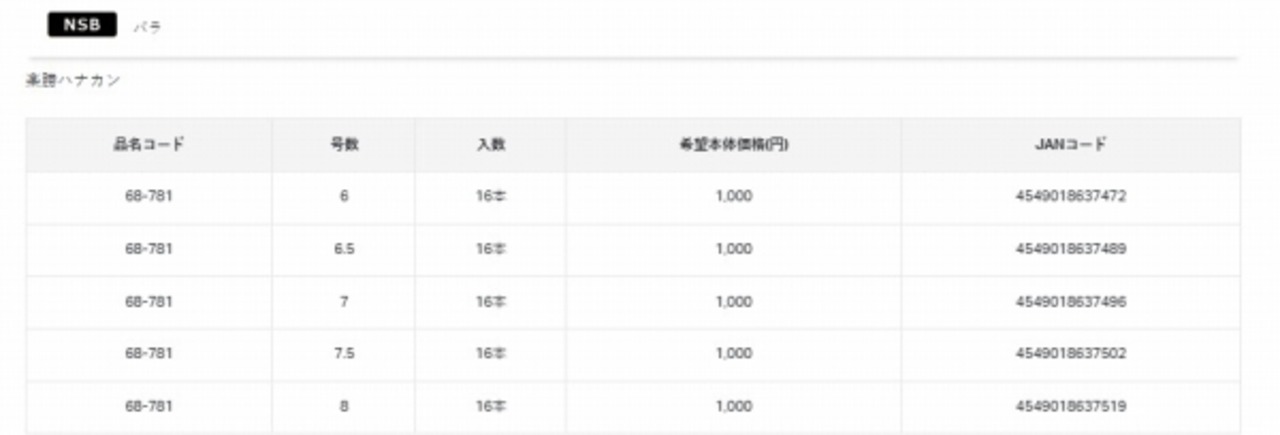Select size cell 6.5 in 号数 column

[344, 249]
